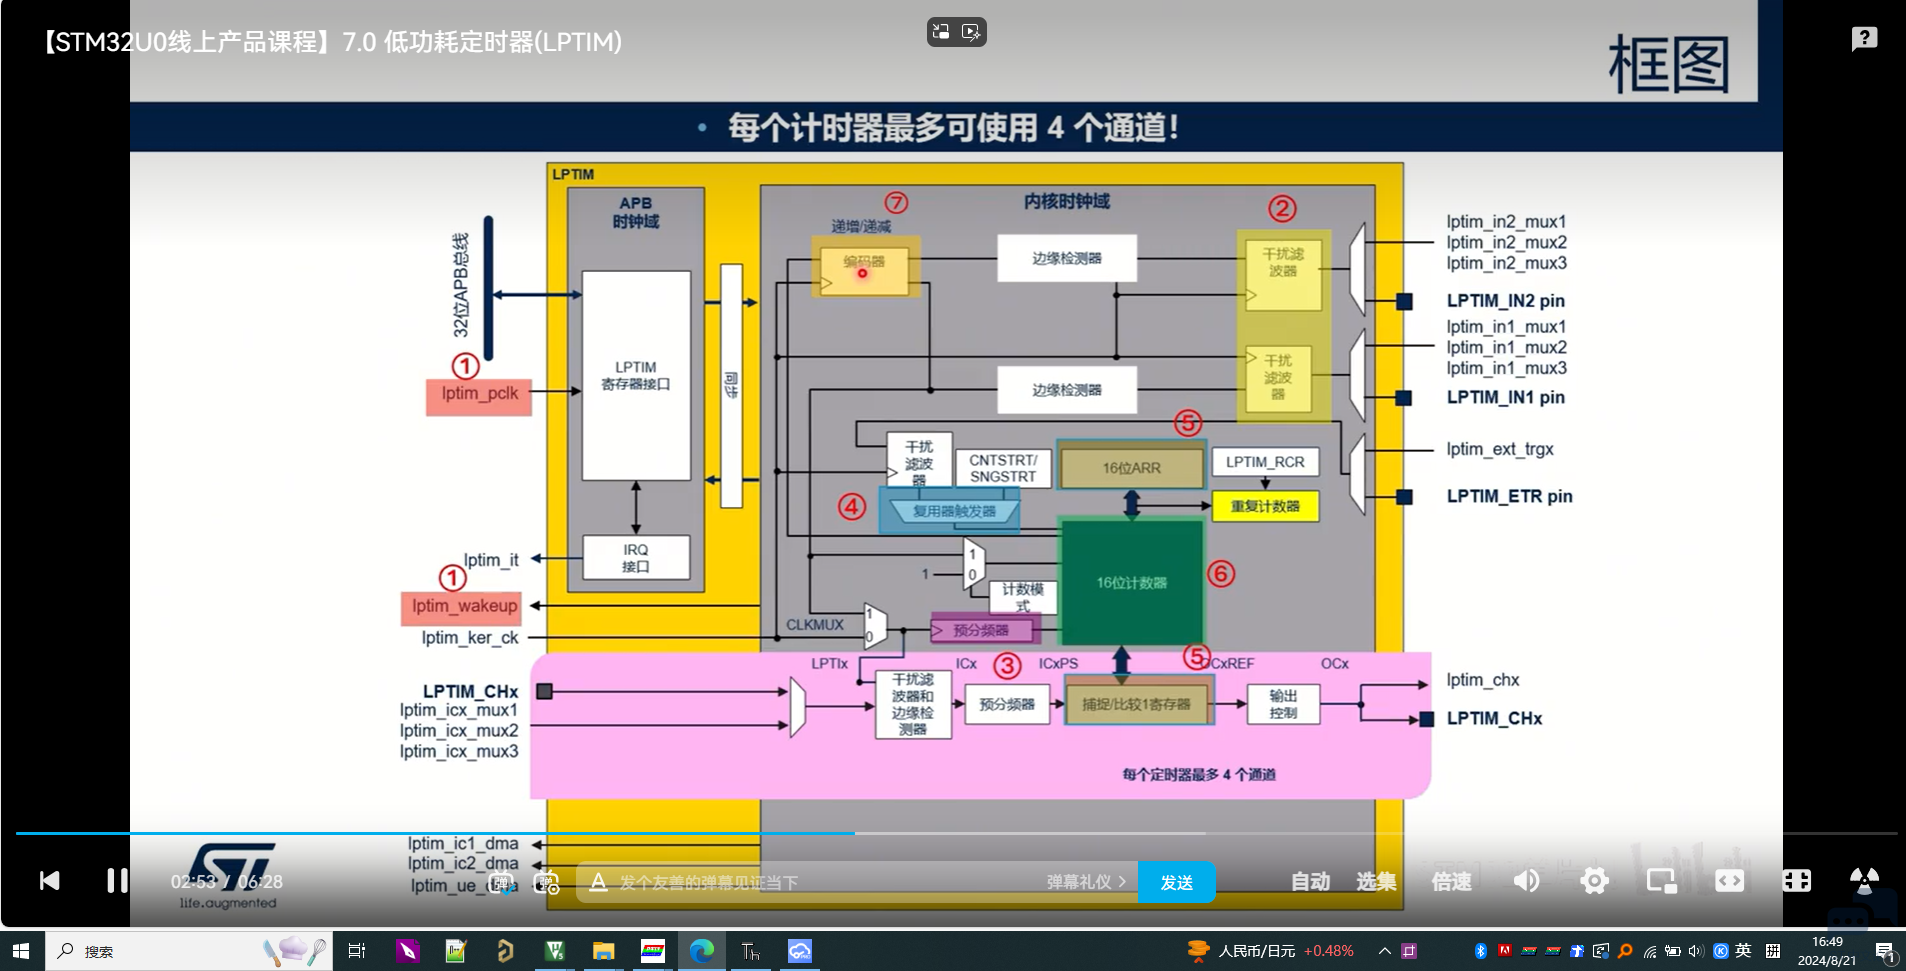The width and height of the screenshot is (1906, 971).
Task: Click the pop-out window icon at top
Action: click(x=941, y=32)
